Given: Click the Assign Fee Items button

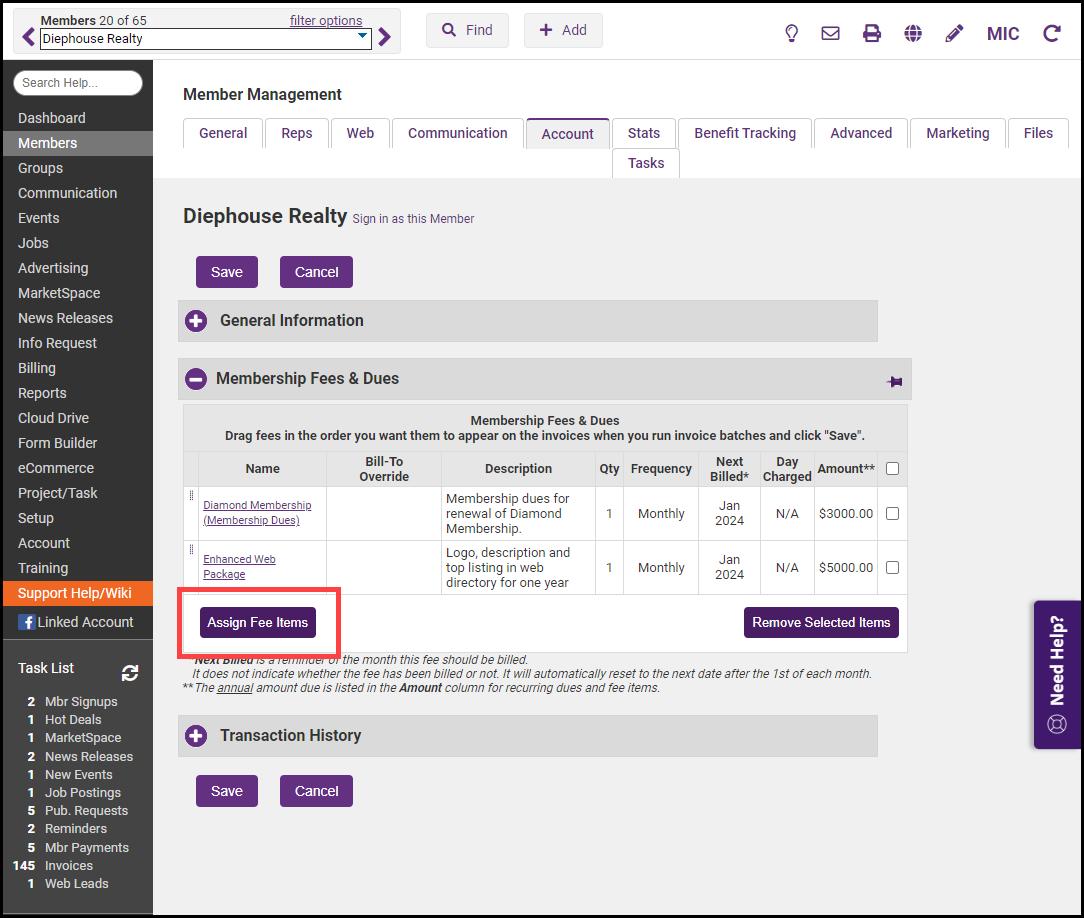Looking at the screenshot, I should click(258, 622).
